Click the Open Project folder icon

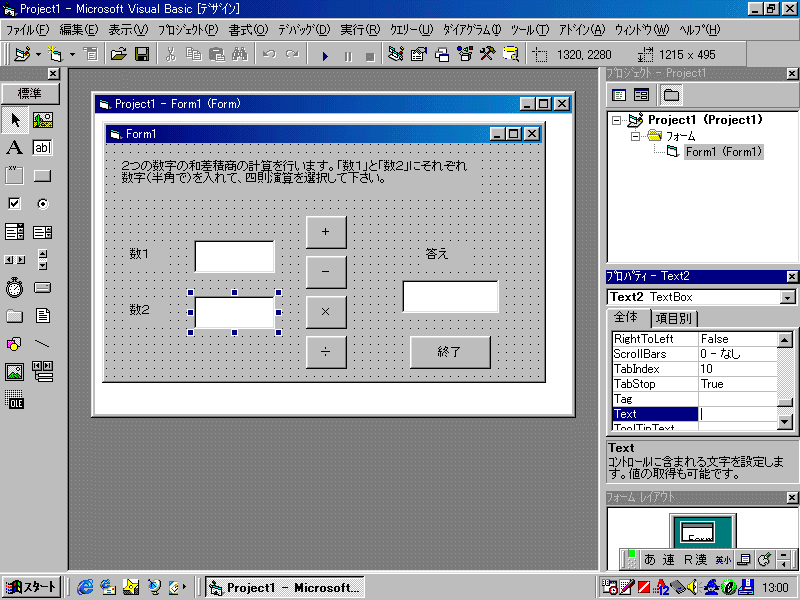118,54
